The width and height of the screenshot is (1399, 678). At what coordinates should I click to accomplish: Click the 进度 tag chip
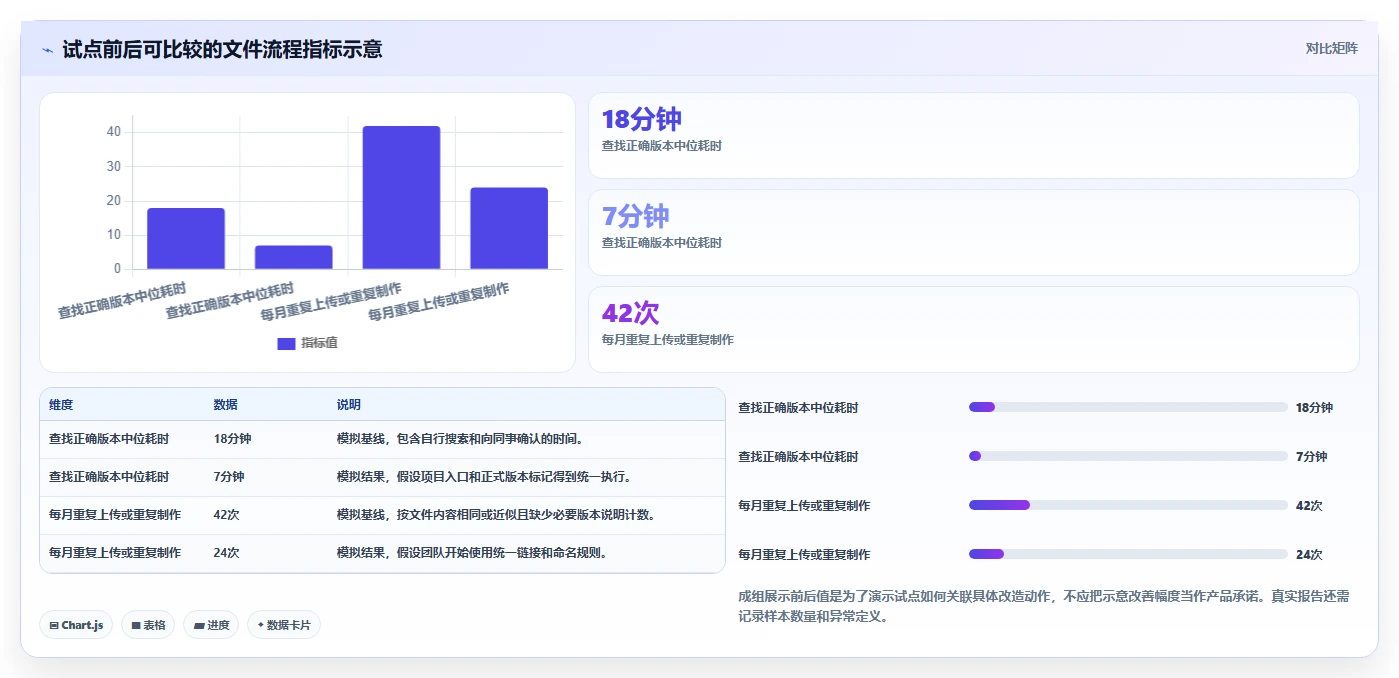click(x=211, y=625)
